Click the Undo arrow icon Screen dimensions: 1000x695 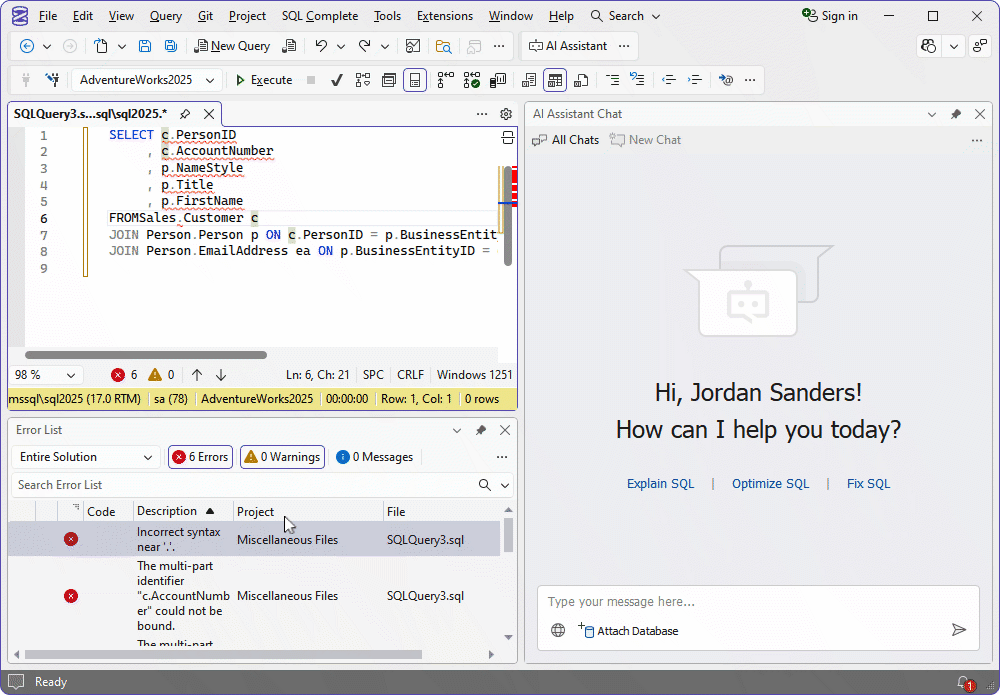(321, 46)
